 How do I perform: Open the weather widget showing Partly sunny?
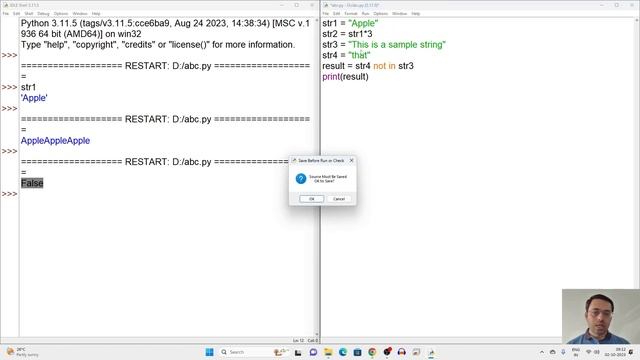pos(22,352)
